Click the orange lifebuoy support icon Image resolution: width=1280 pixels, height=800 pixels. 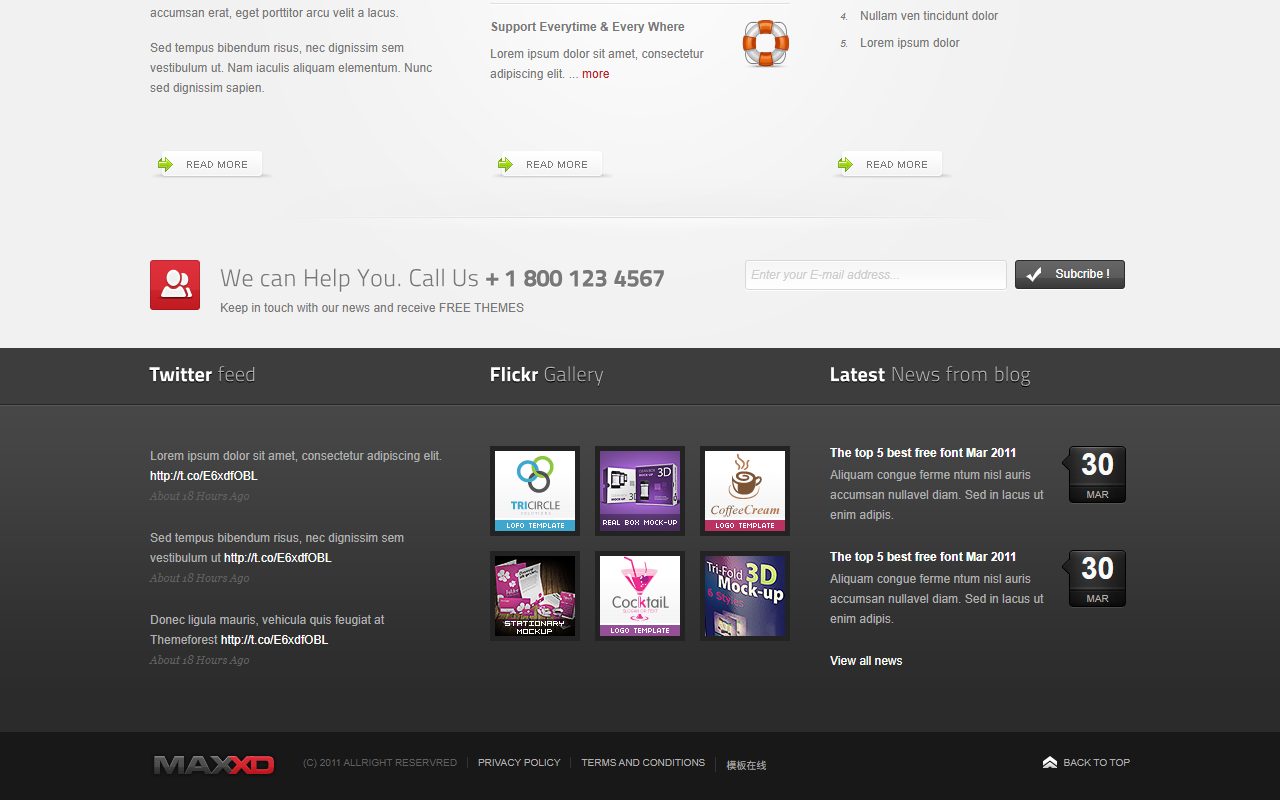766,44
